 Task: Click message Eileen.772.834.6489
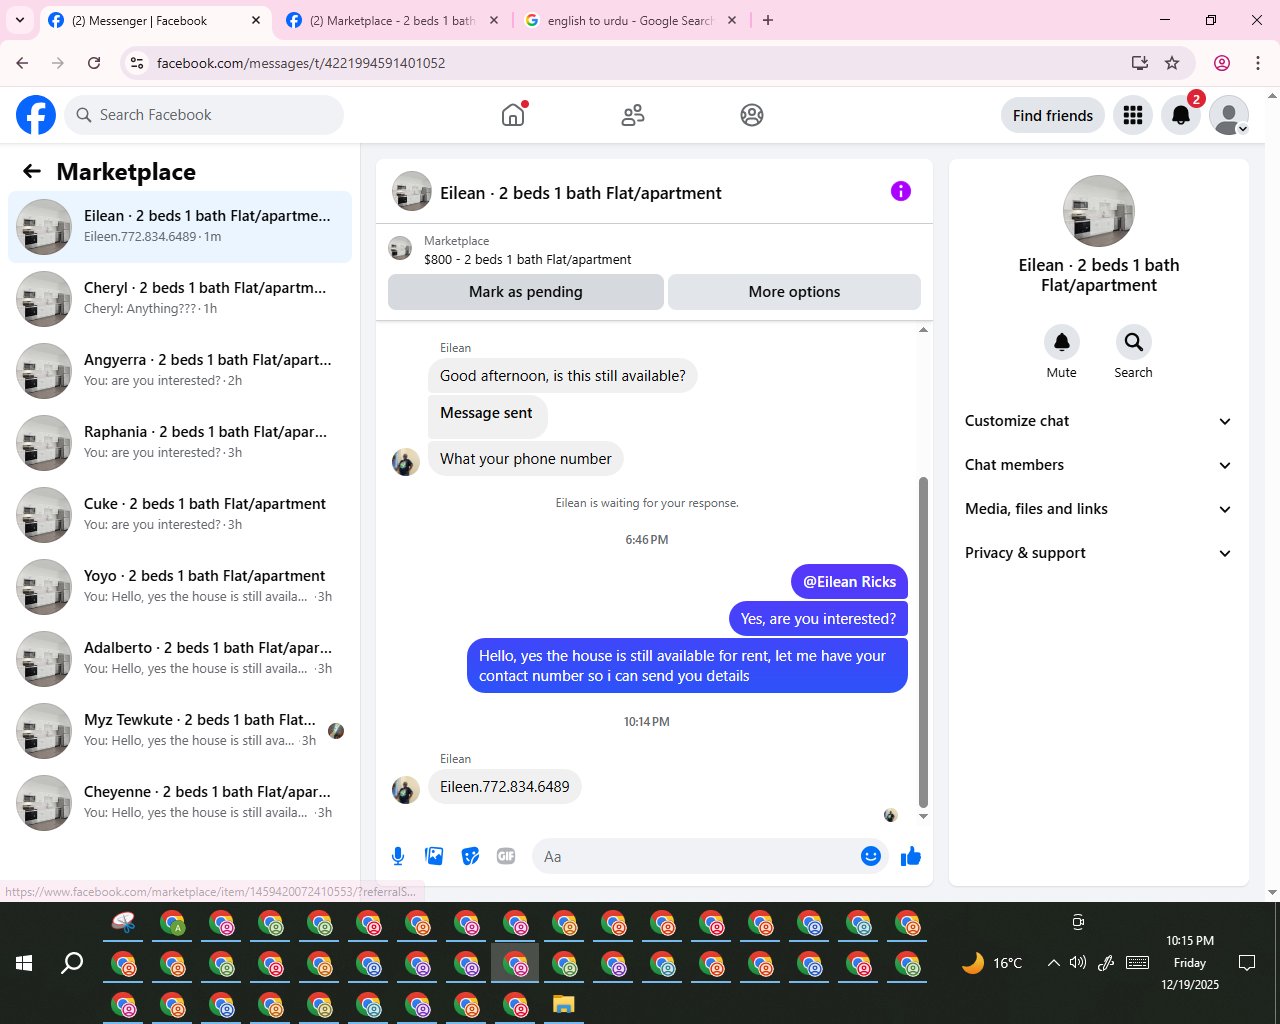pos(505,787)
